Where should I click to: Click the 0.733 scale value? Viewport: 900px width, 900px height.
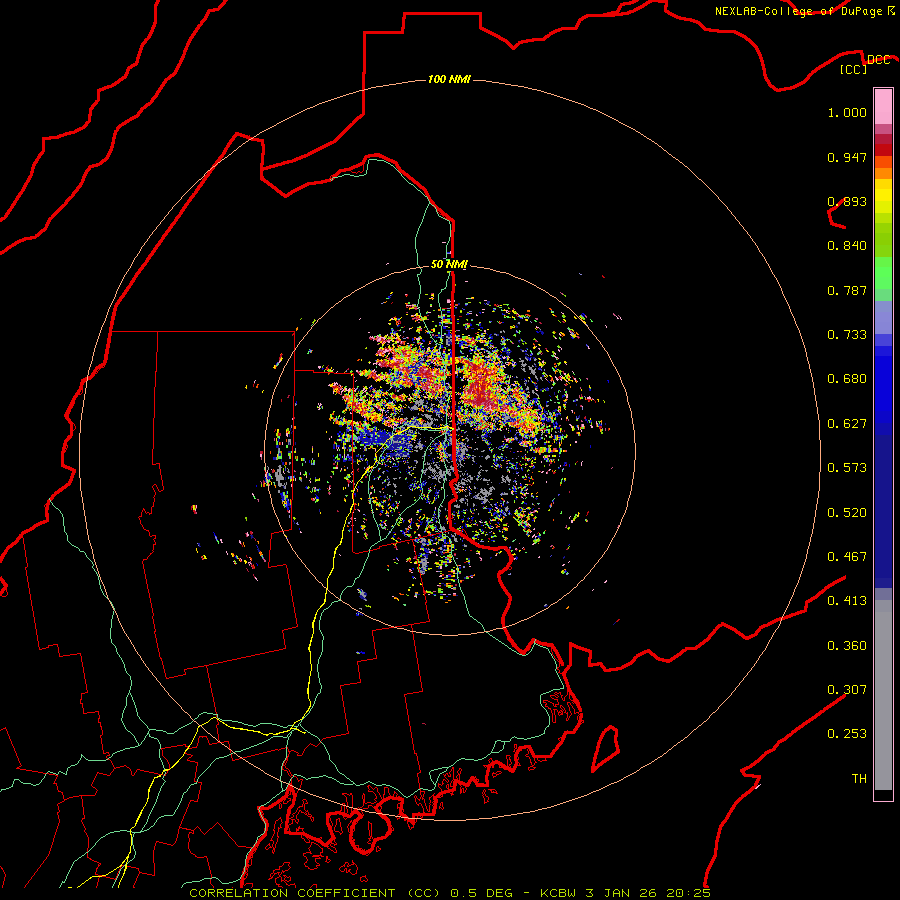847,335
